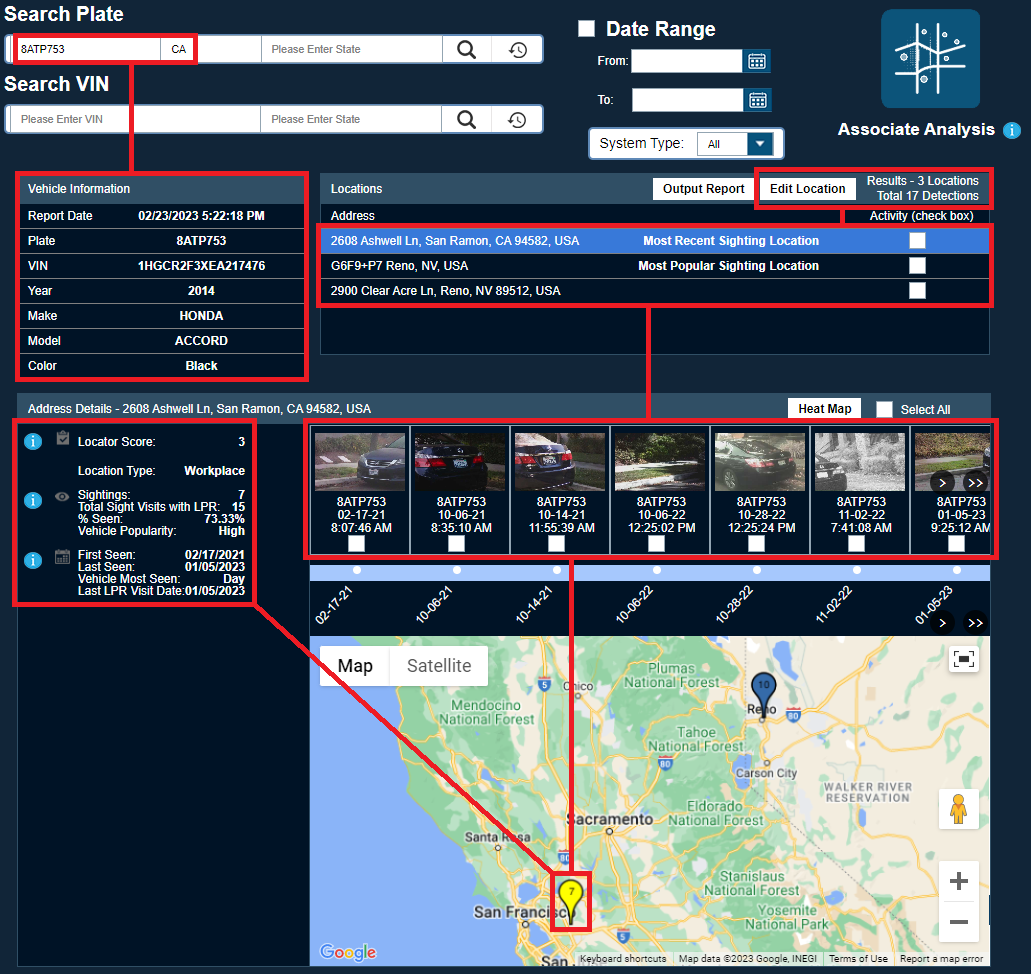
Task: Click the Search Plate magnifier icon
Action: point(466,49)
